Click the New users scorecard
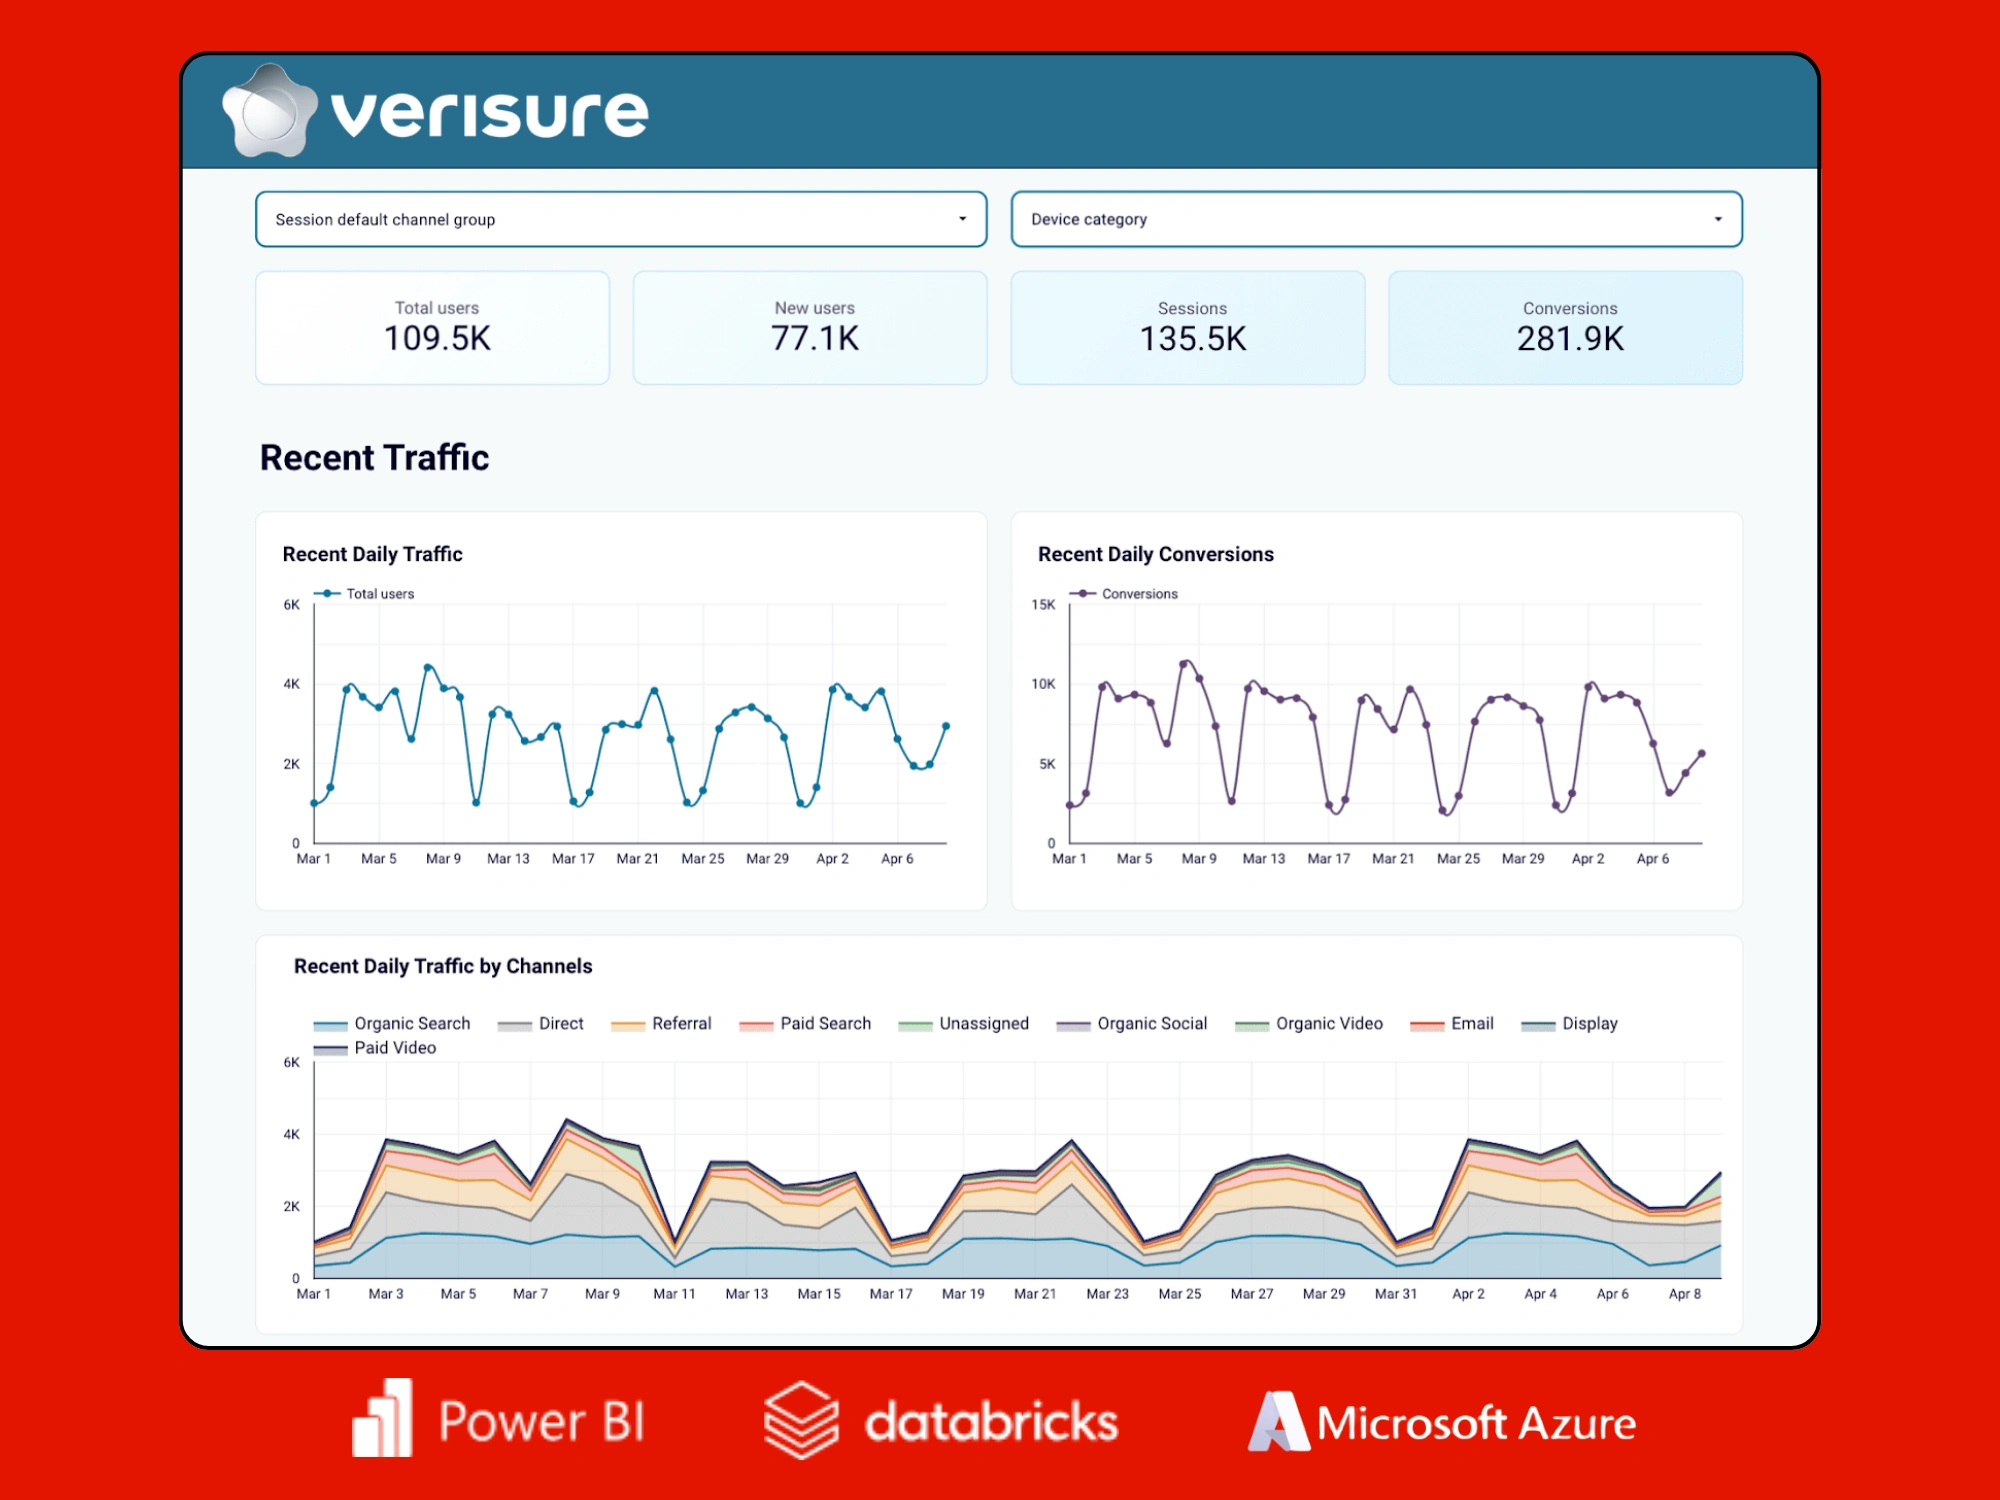This screenshot has height=1500, width=2000. coord(810,328)
